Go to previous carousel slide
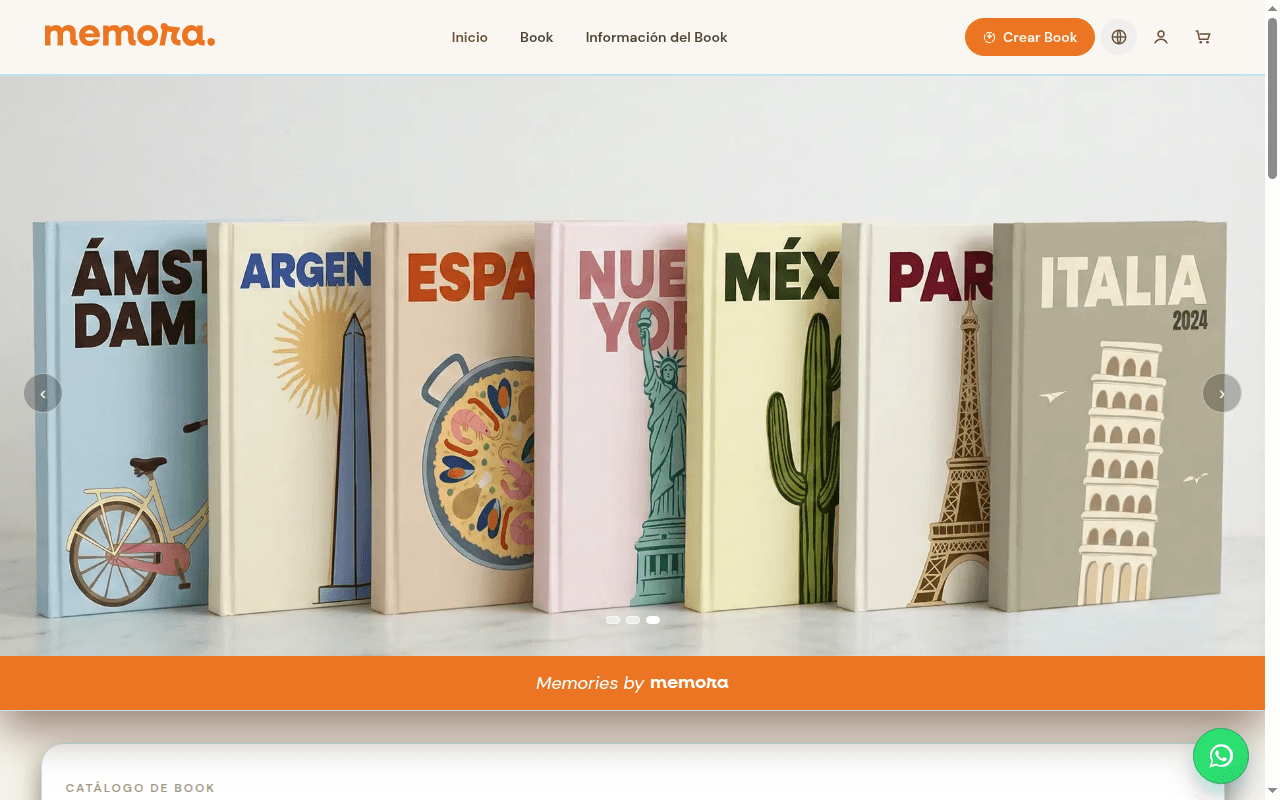Screen dimensions: 1280x800 tap(43, 393)
